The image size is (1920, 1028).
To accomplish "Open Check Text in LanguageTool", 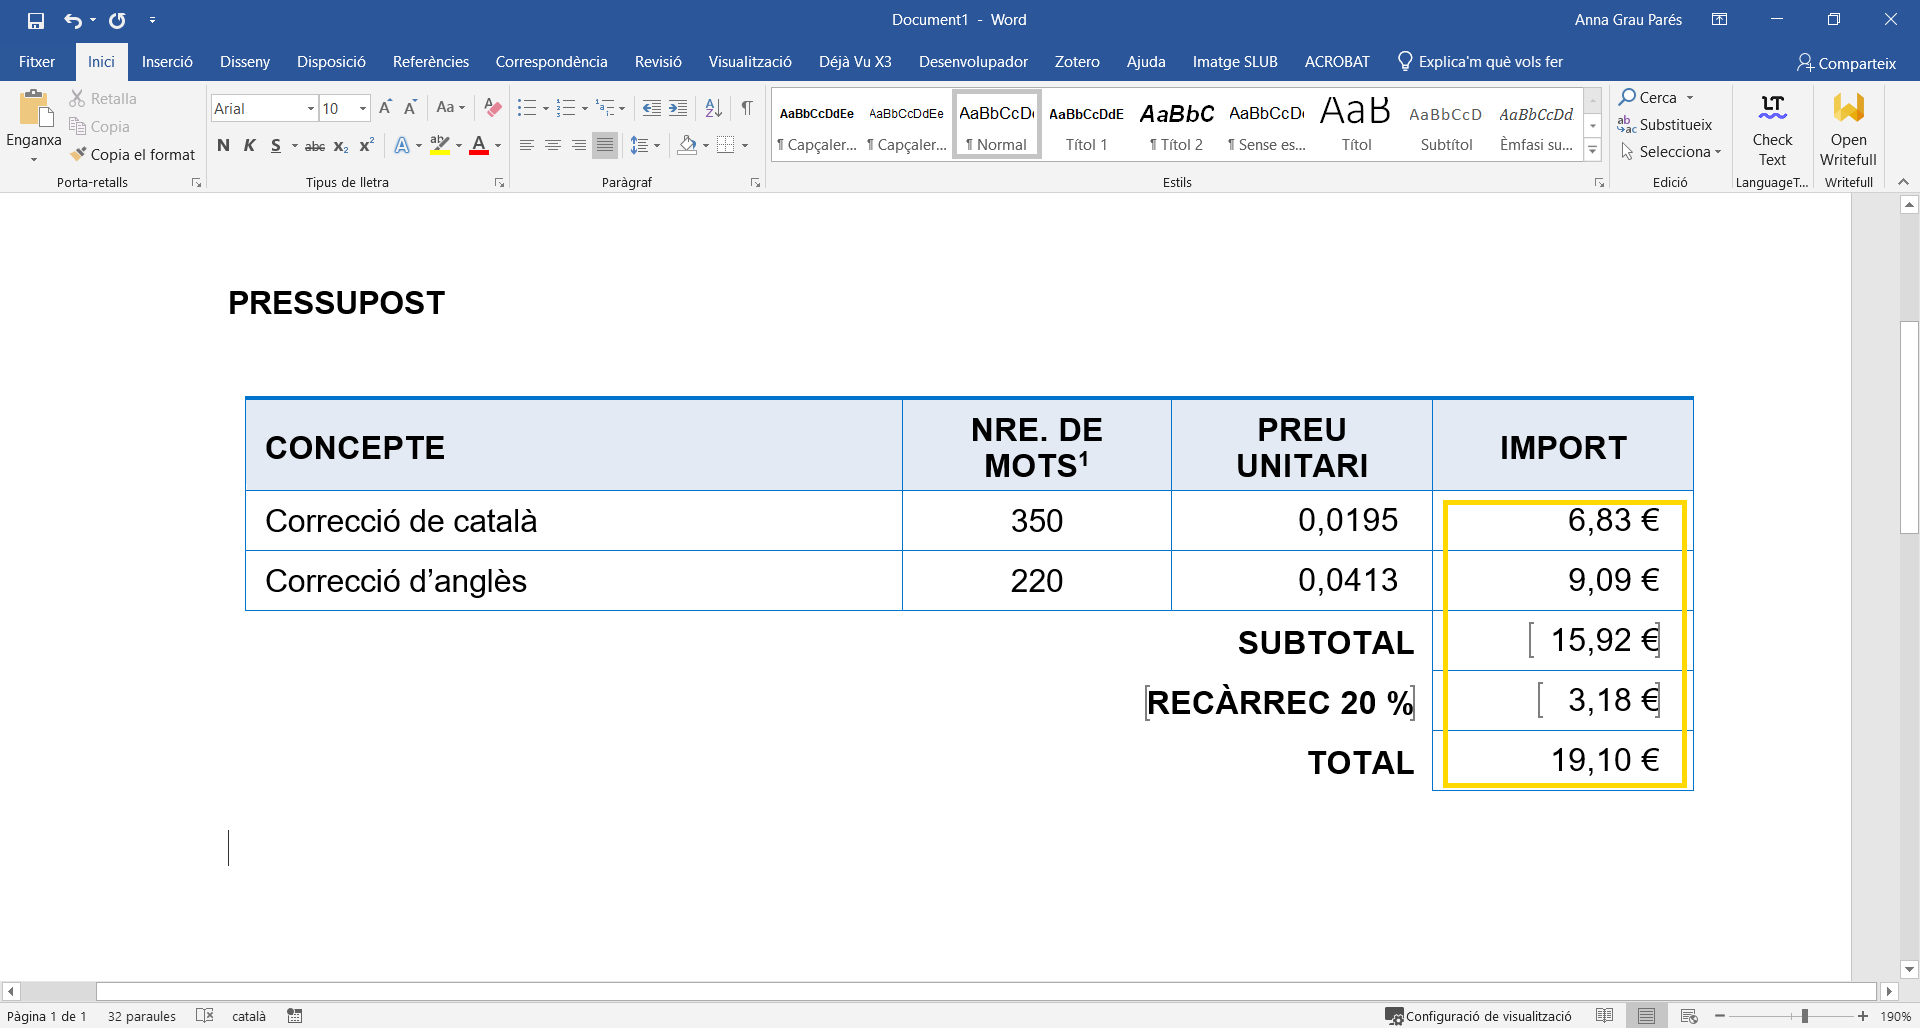I will 1772,132.
